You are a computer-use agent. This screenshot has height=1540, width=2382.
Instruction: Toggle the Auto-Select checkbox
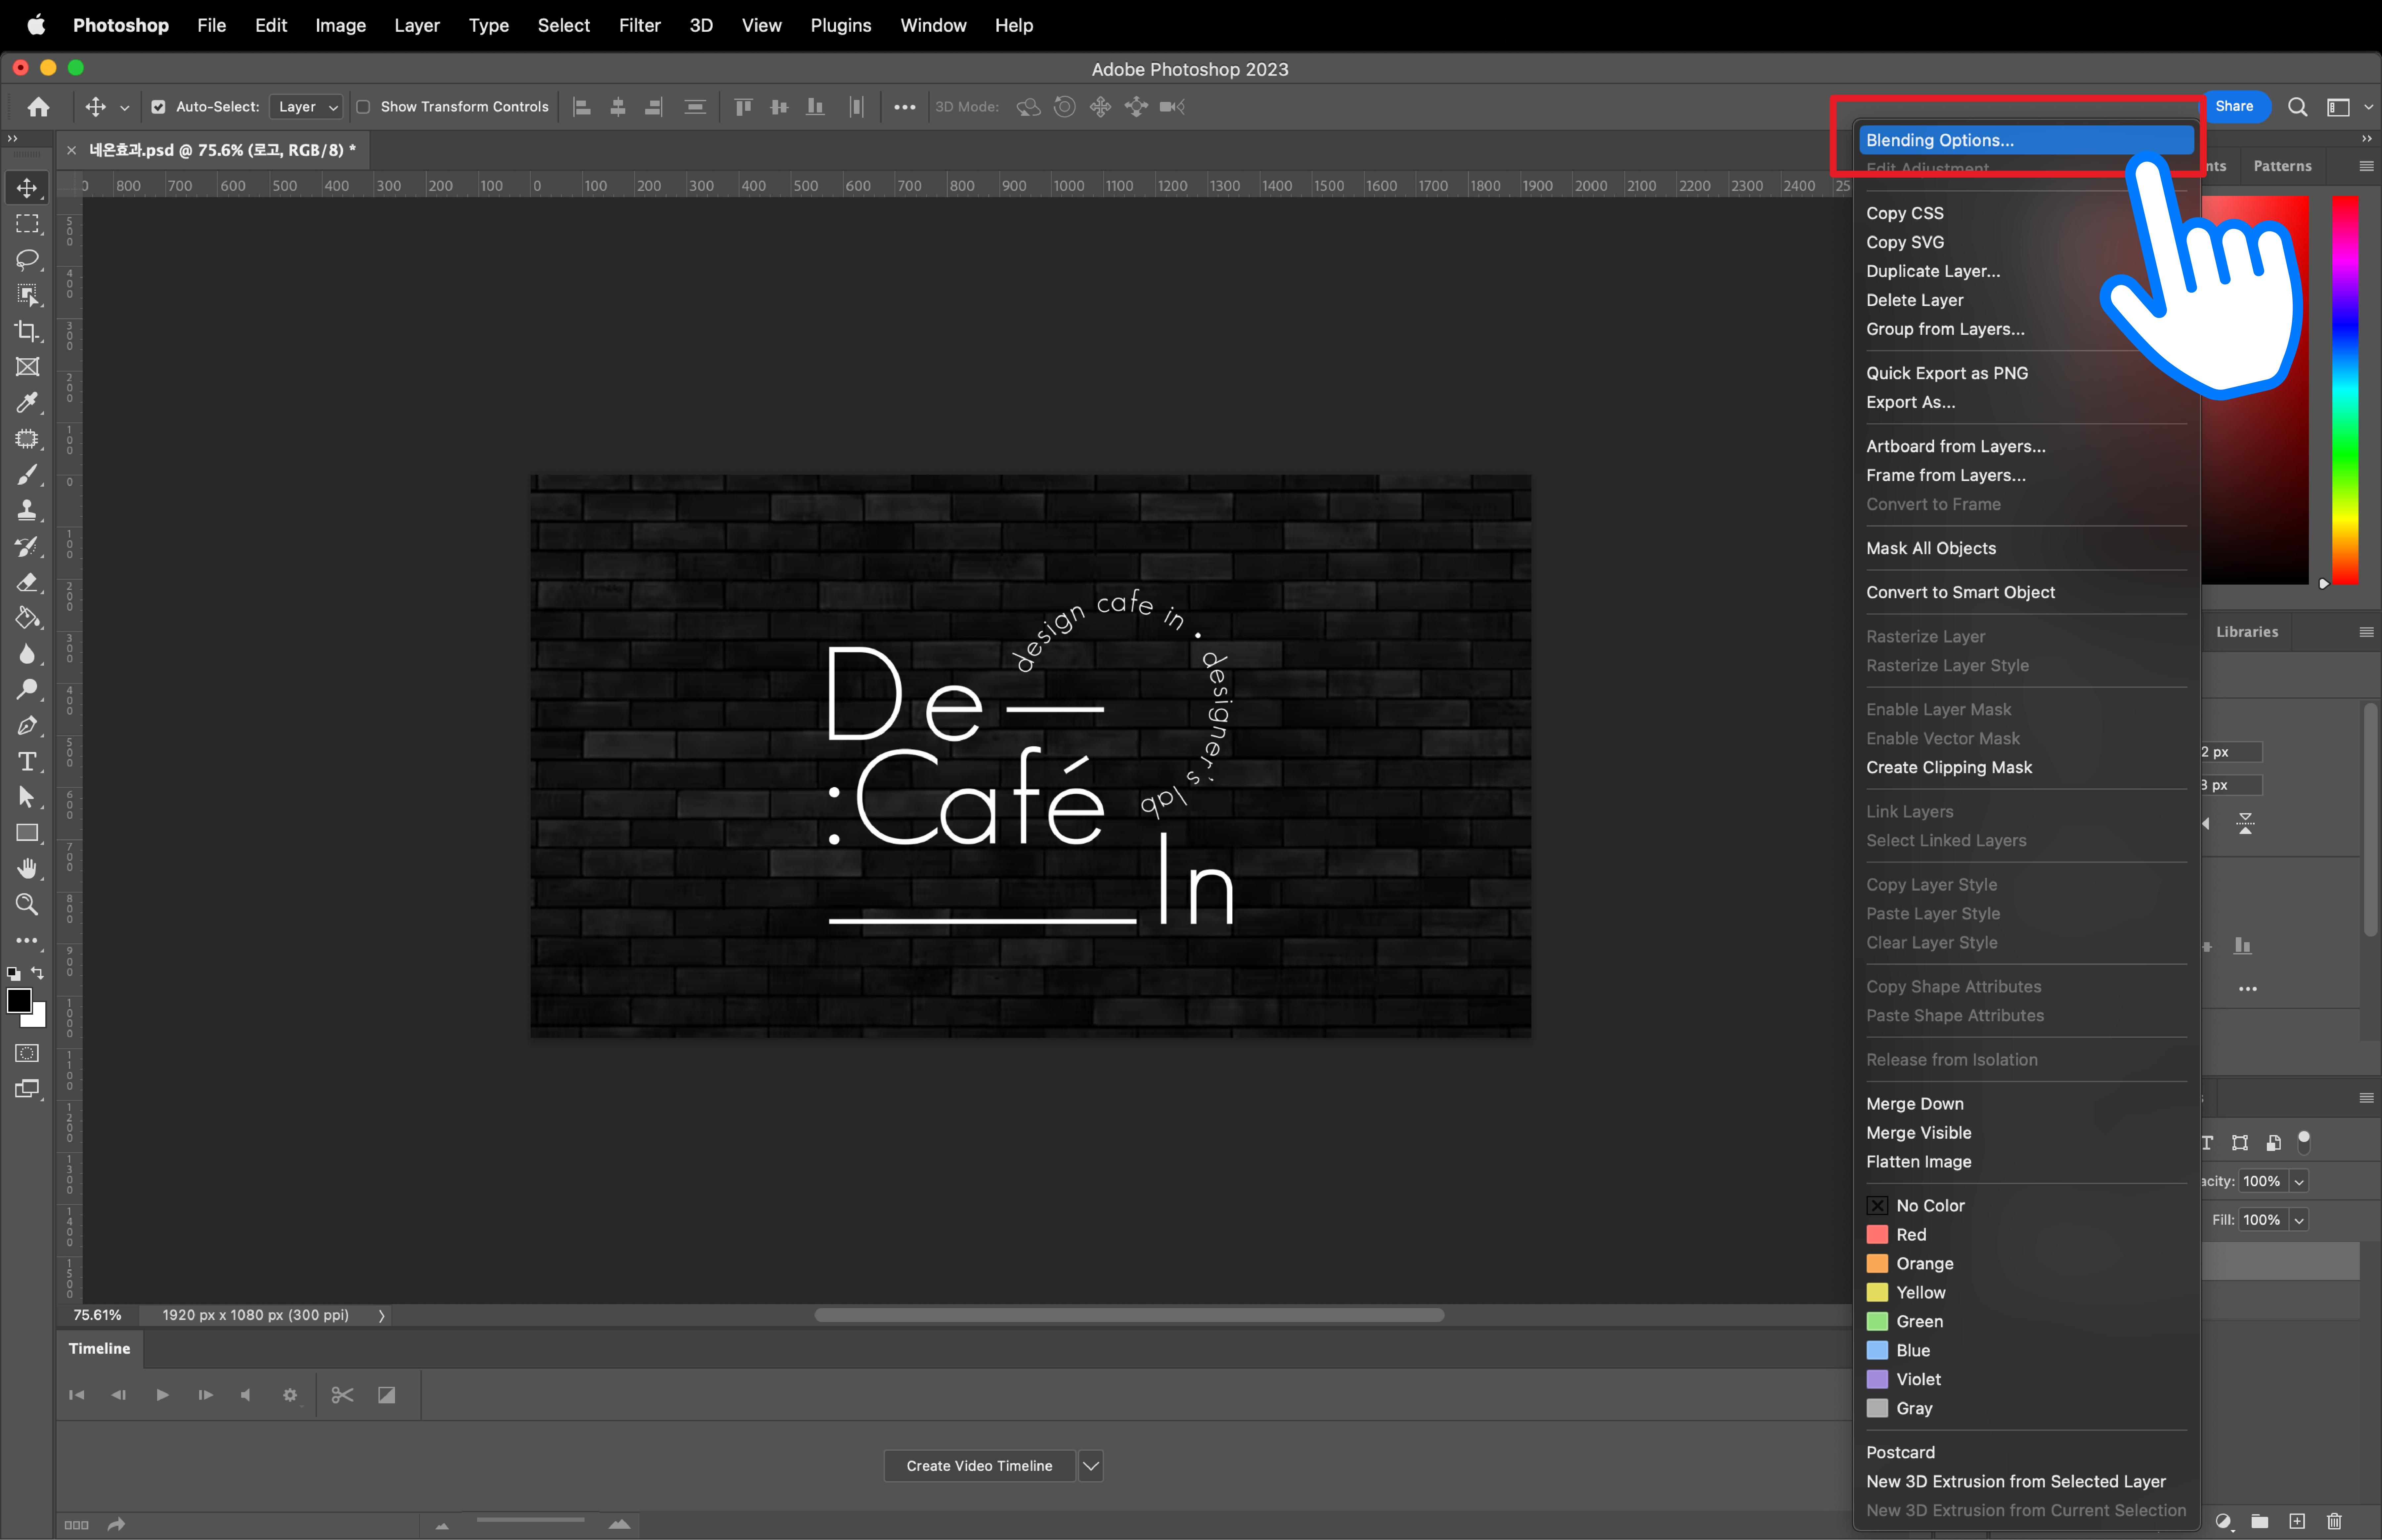click(158, 107)
